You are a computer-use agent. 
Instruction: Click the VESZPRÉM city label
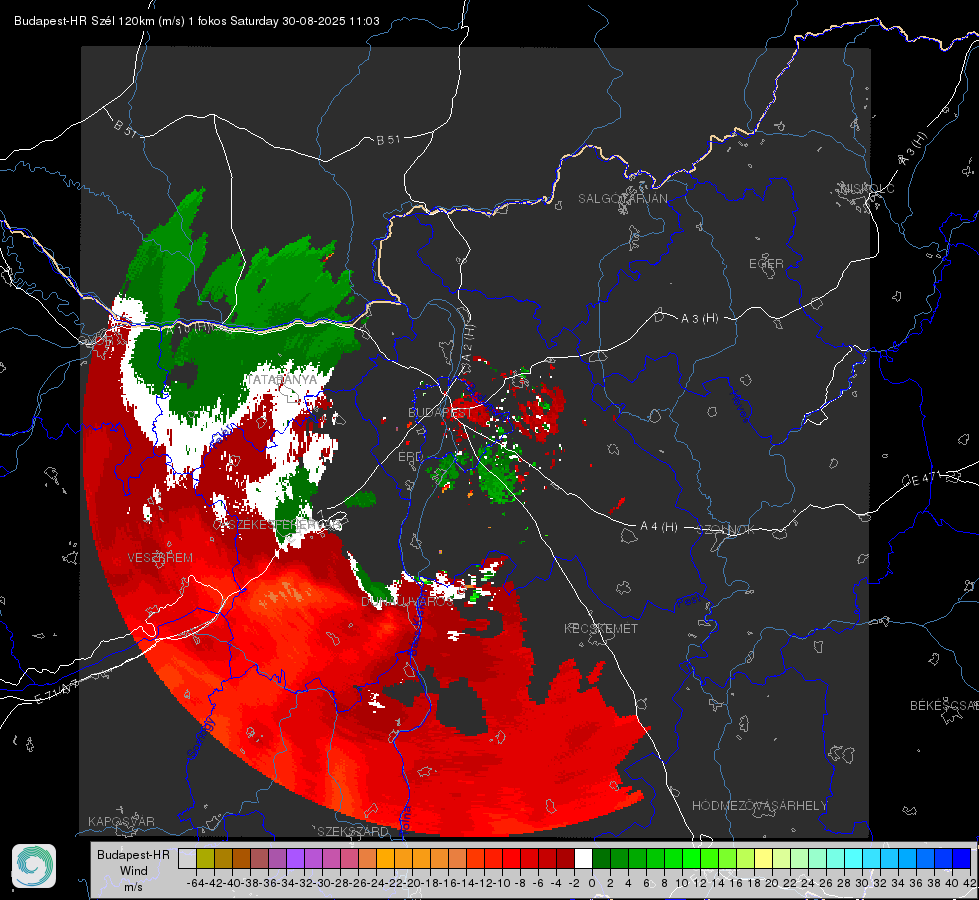(x=160, y=558)
